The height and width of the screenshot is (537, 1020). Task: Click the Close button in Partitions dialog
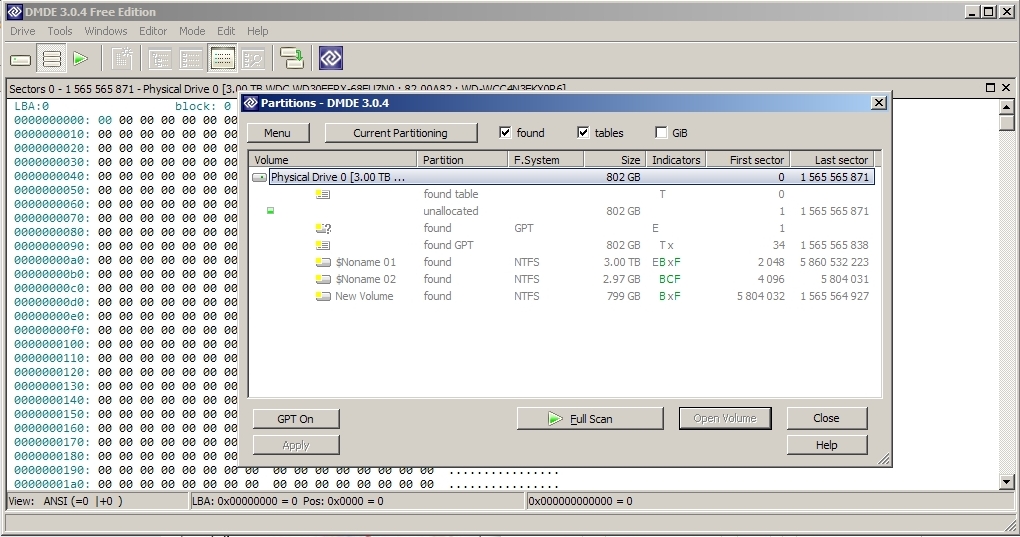826,418
